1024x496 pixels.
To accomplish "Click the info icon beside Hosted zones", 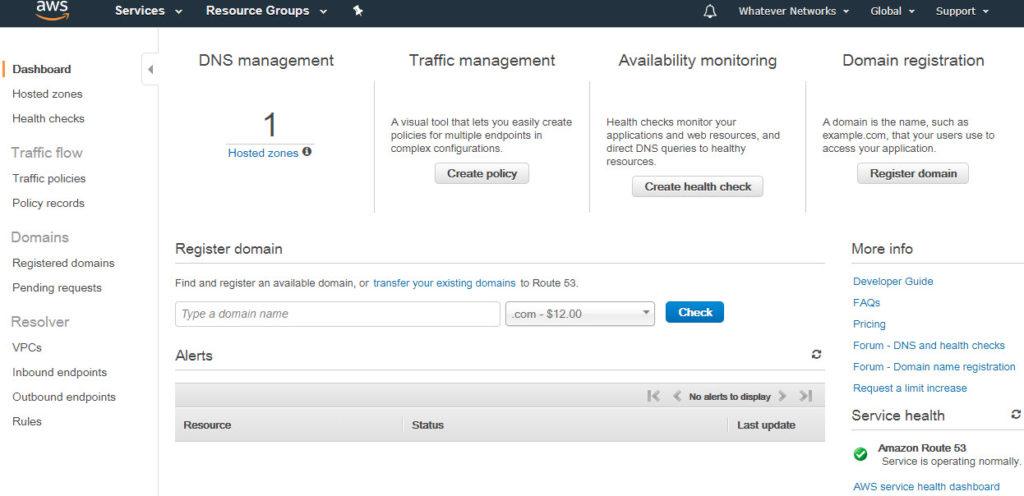I will click(307, 152).
